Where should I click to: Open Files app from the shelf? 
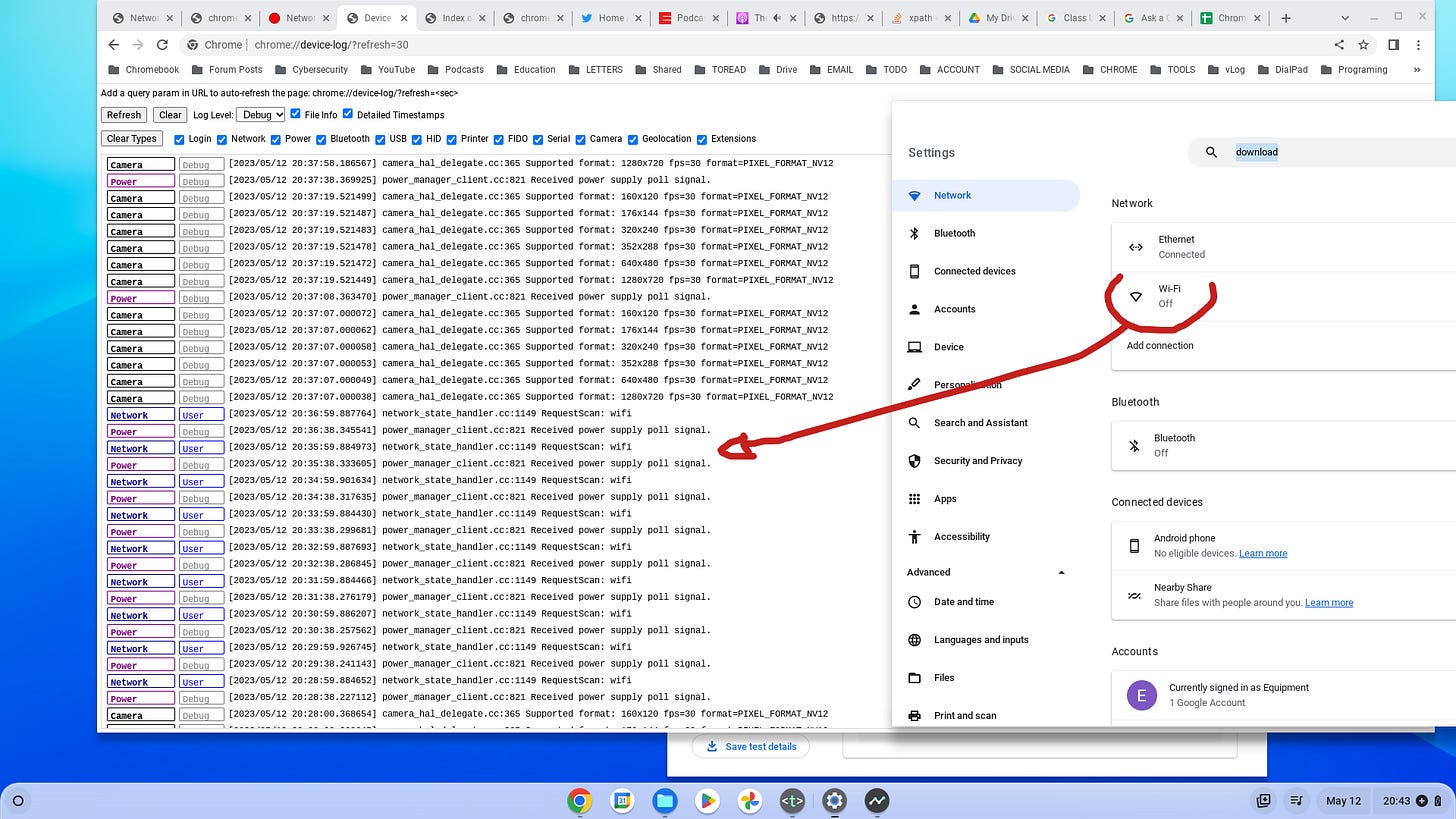coord(664,800)
